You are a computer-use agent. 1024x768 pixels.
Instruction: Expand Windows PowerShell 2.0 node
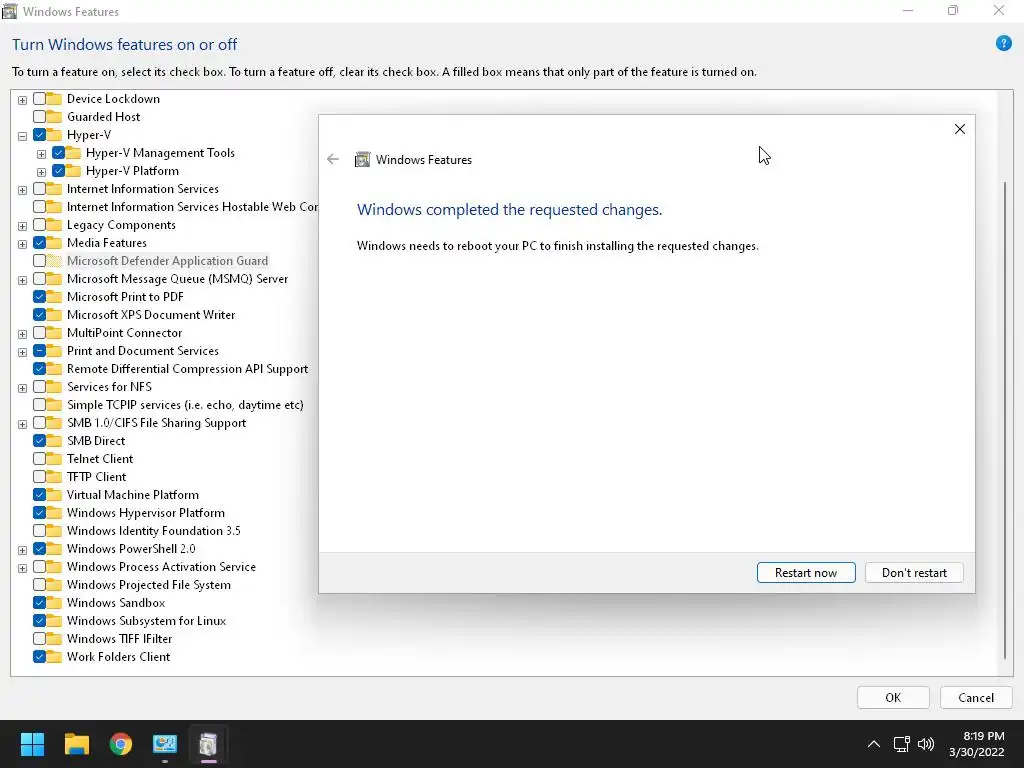[x=22, y=550]
